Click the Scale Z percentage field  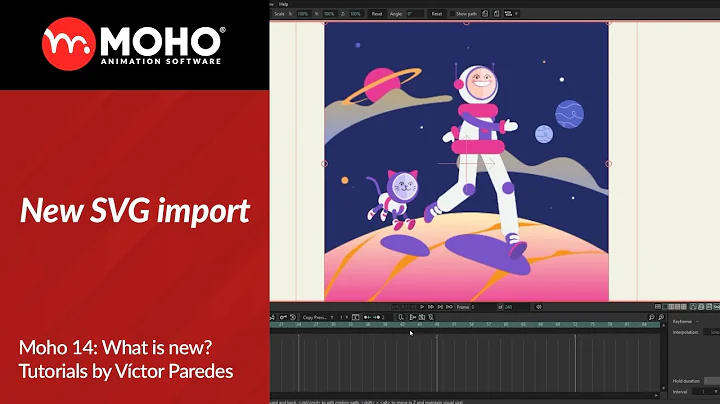357,14
